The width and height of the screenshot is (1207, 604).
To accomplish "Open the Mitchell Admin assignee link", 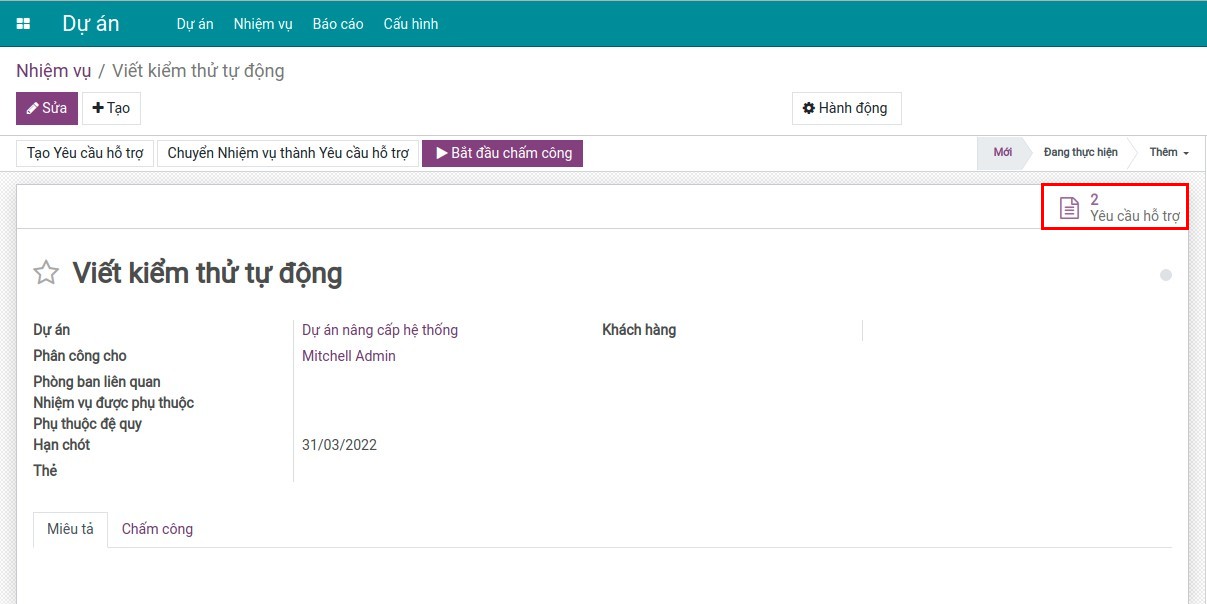I will point(349,356).
